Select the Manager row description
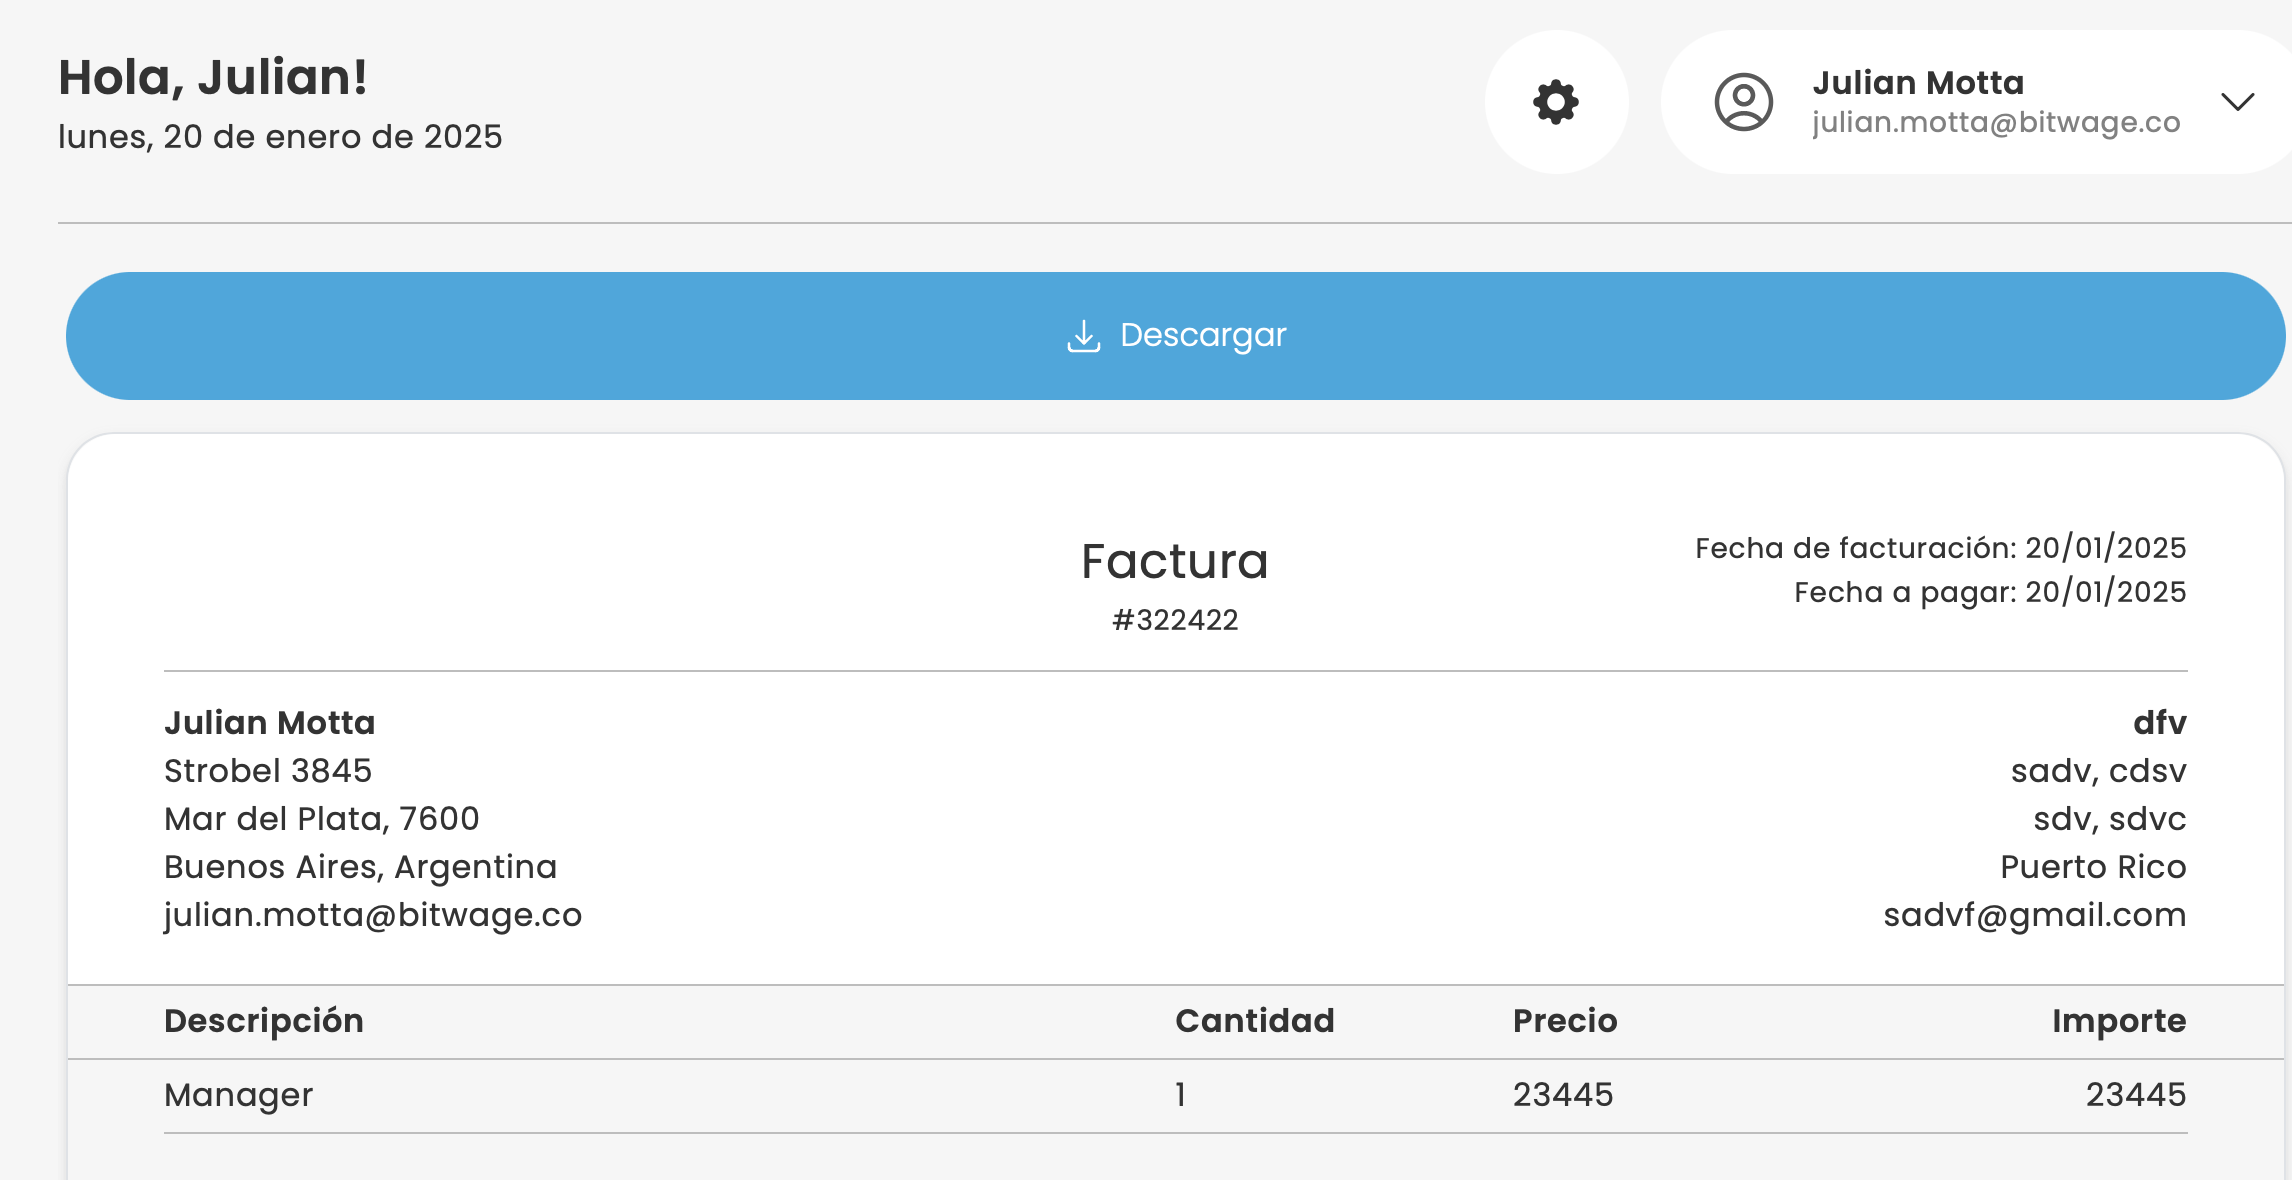 pyautogui.click(x=238, y=1095)
